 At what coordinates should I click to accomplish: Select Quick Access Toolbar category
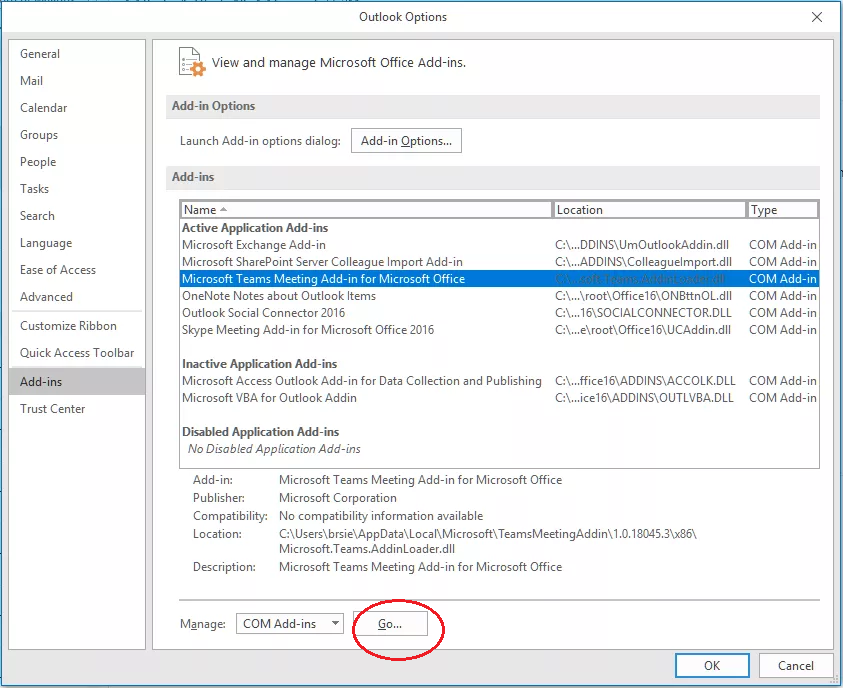[x=77, y=353]
